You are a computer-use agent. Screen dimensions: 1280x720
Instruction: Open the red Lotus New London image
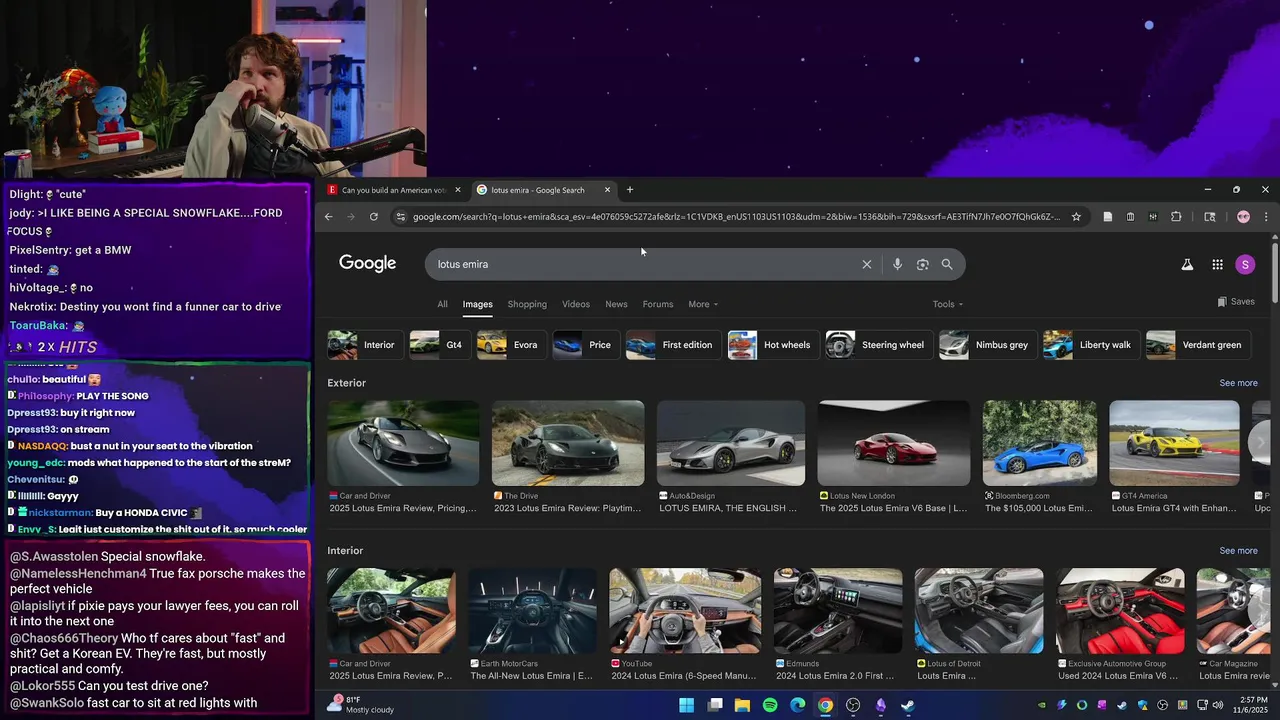click(893, 443)
